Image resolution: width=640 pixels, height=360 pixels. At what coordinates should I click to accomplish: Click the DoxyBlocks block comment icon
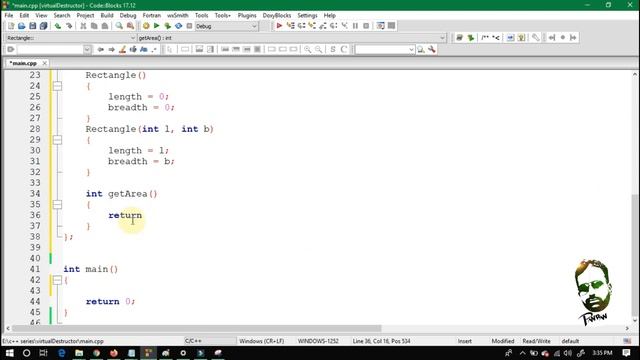click(x=485, y=38)
